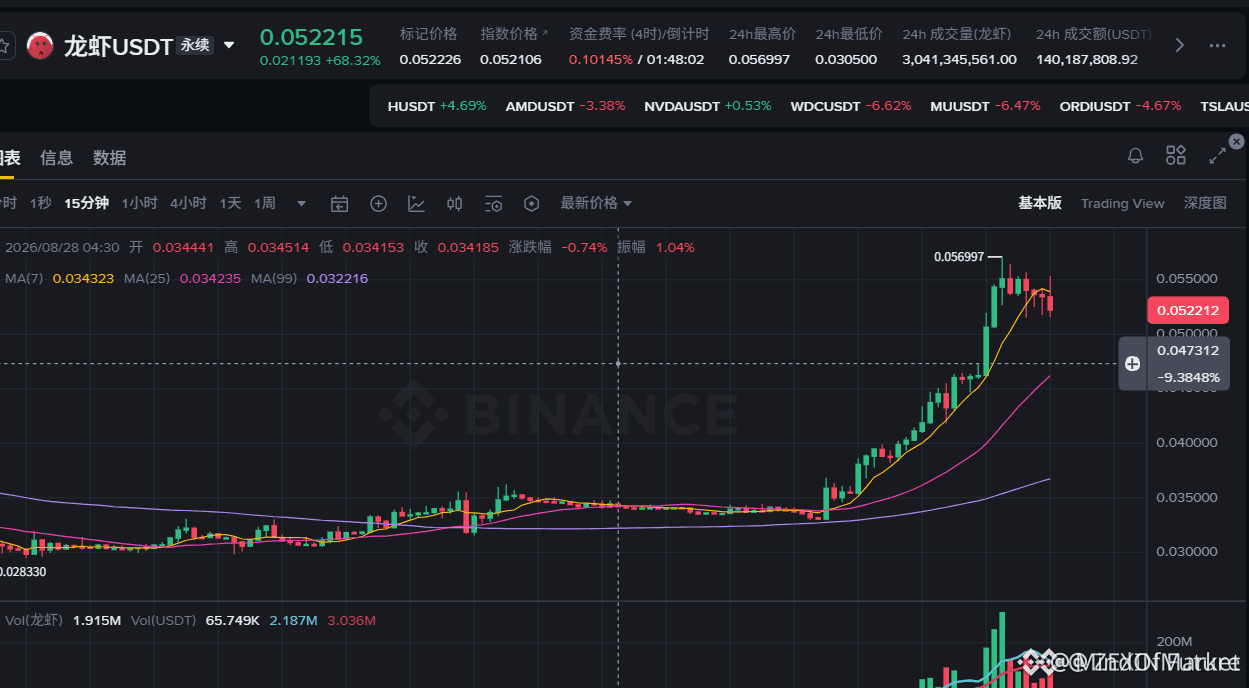This screenshot has width=1249, height=688.
Task: Switch to Trading View chart mode
Action: pyautogui.click(x=1122, y=203)
